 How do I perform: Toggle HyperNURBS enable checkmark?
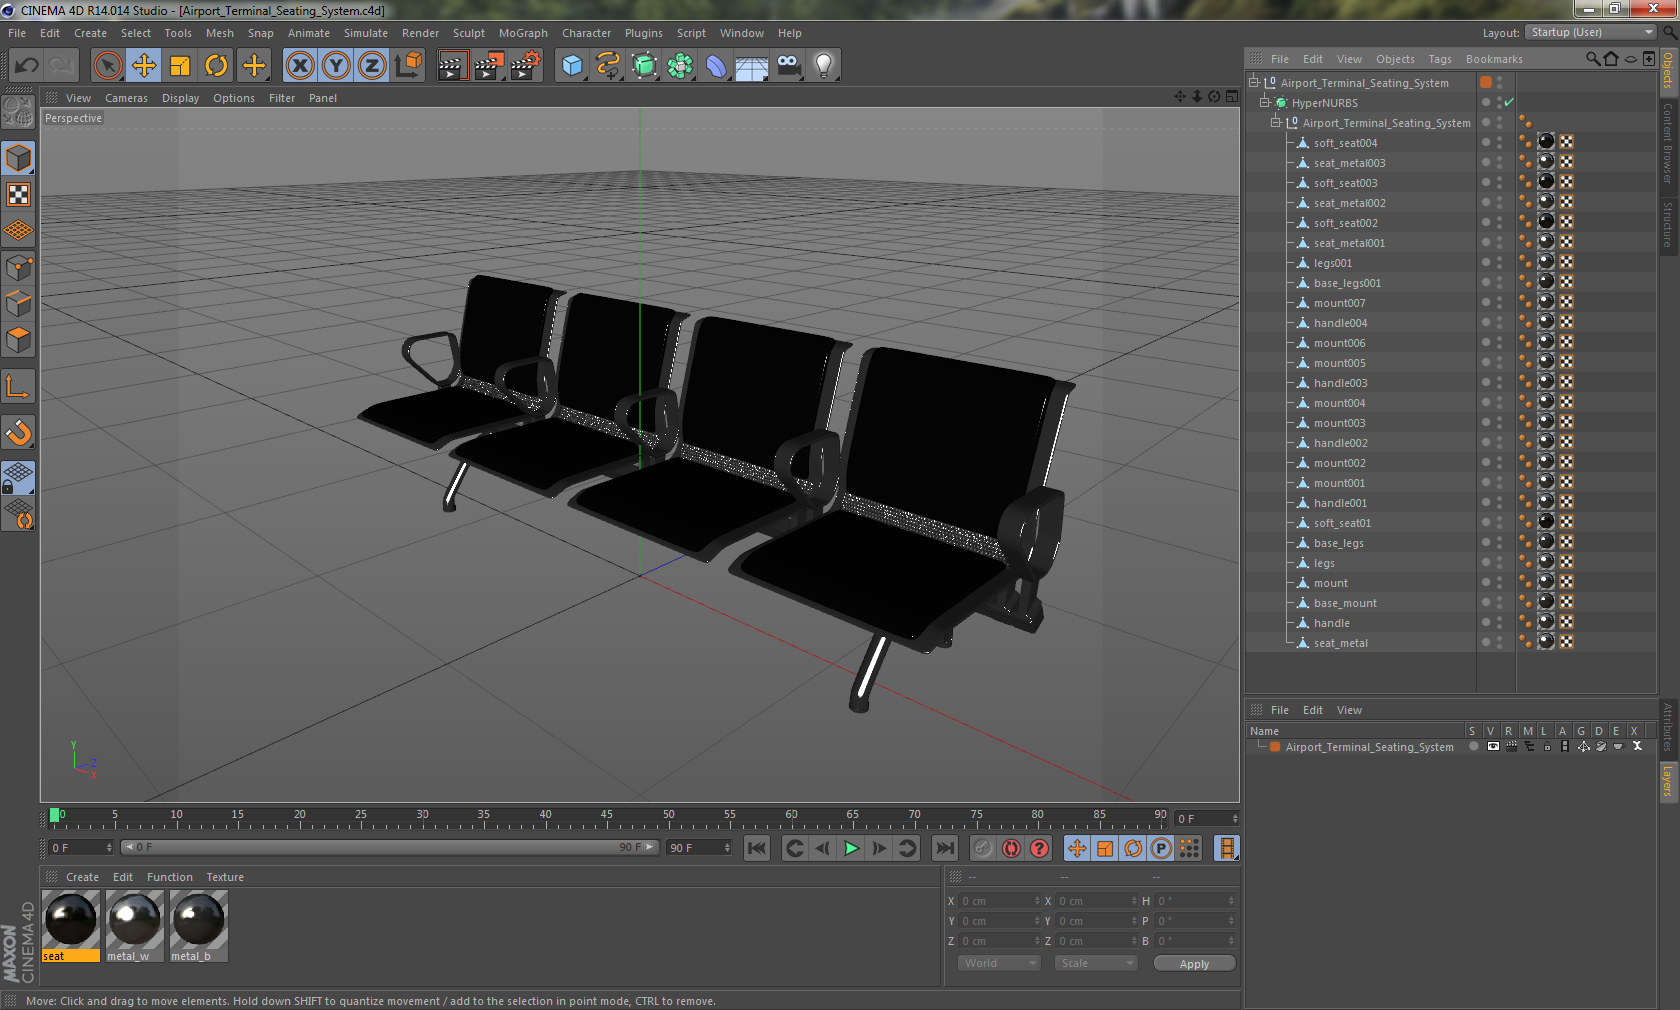coord(1509,102)
